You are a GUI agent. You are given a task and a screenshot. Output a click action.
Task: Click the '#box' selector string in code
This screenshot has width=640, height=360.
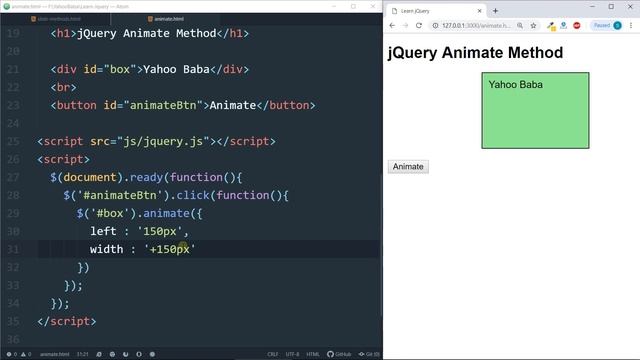pos(110,213)
